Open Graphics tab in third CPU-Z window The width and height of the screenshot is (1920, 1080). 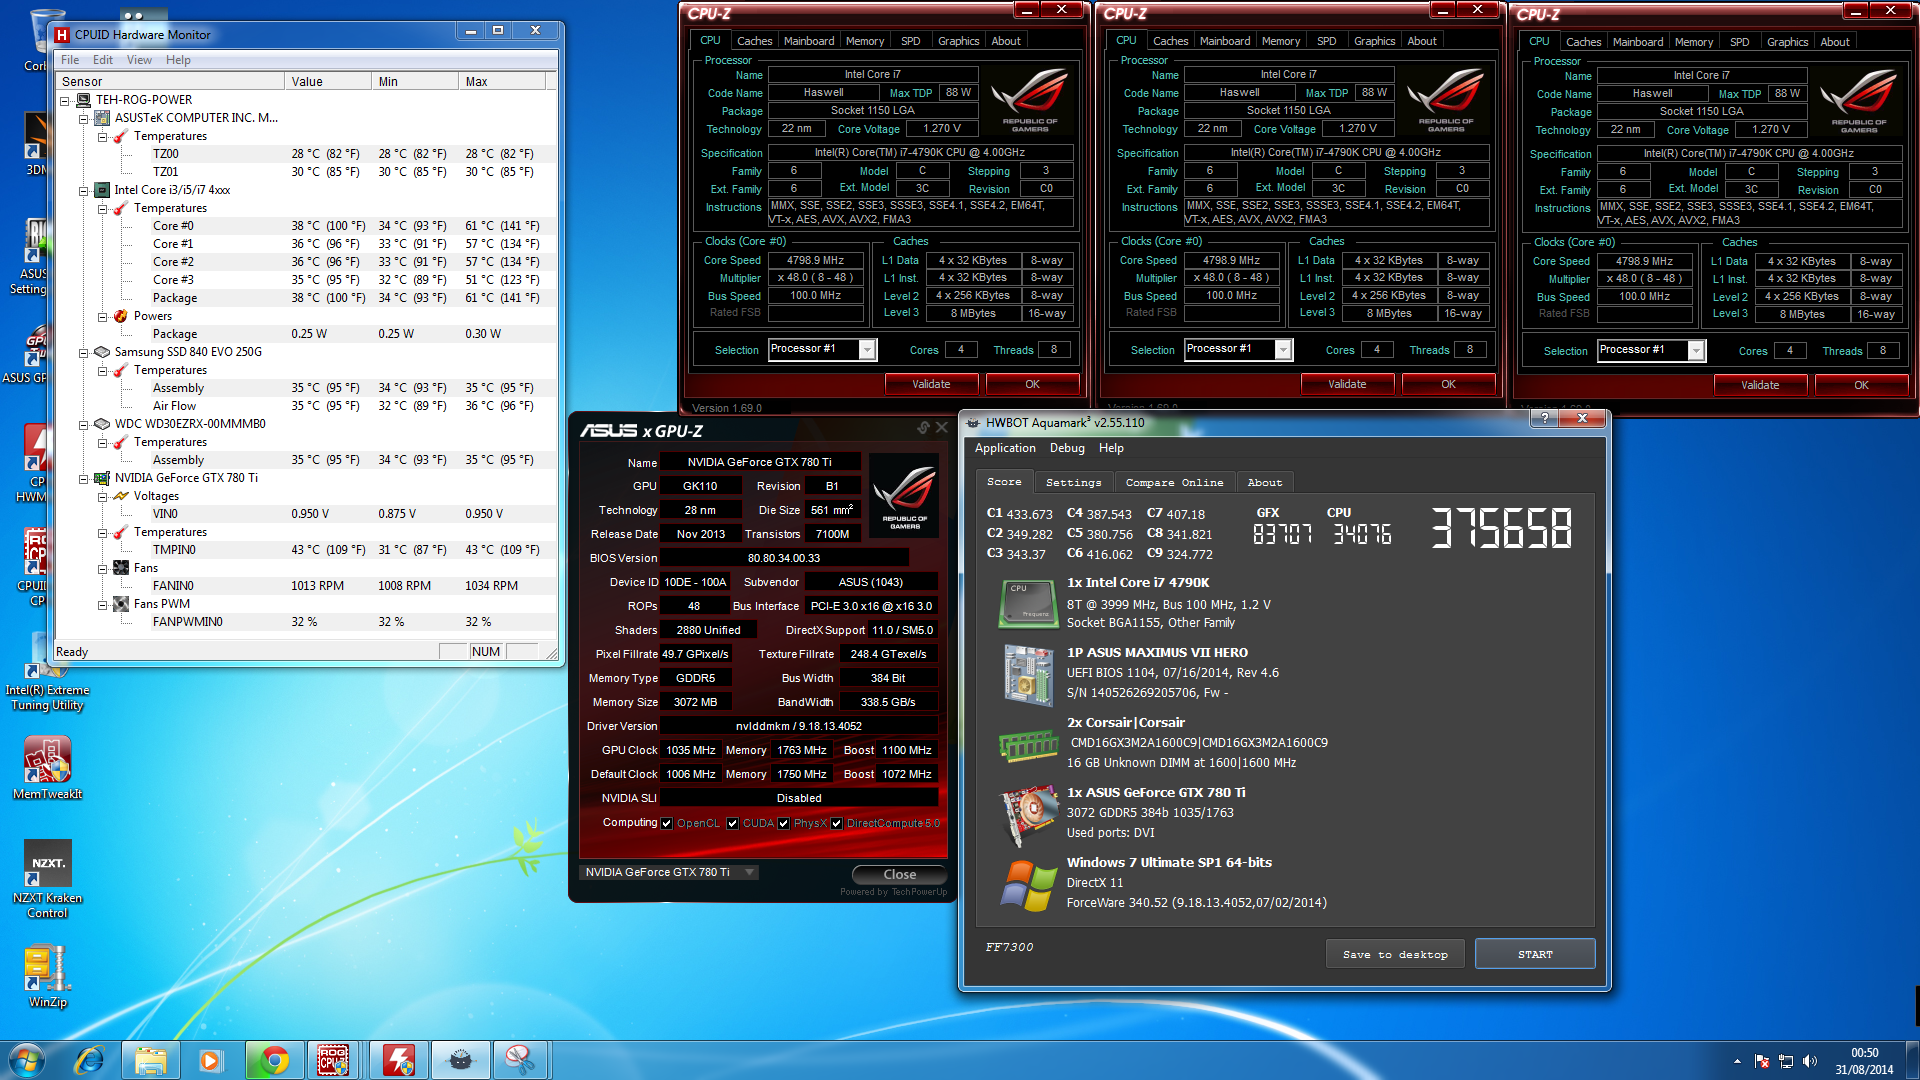pos(1787,42)
